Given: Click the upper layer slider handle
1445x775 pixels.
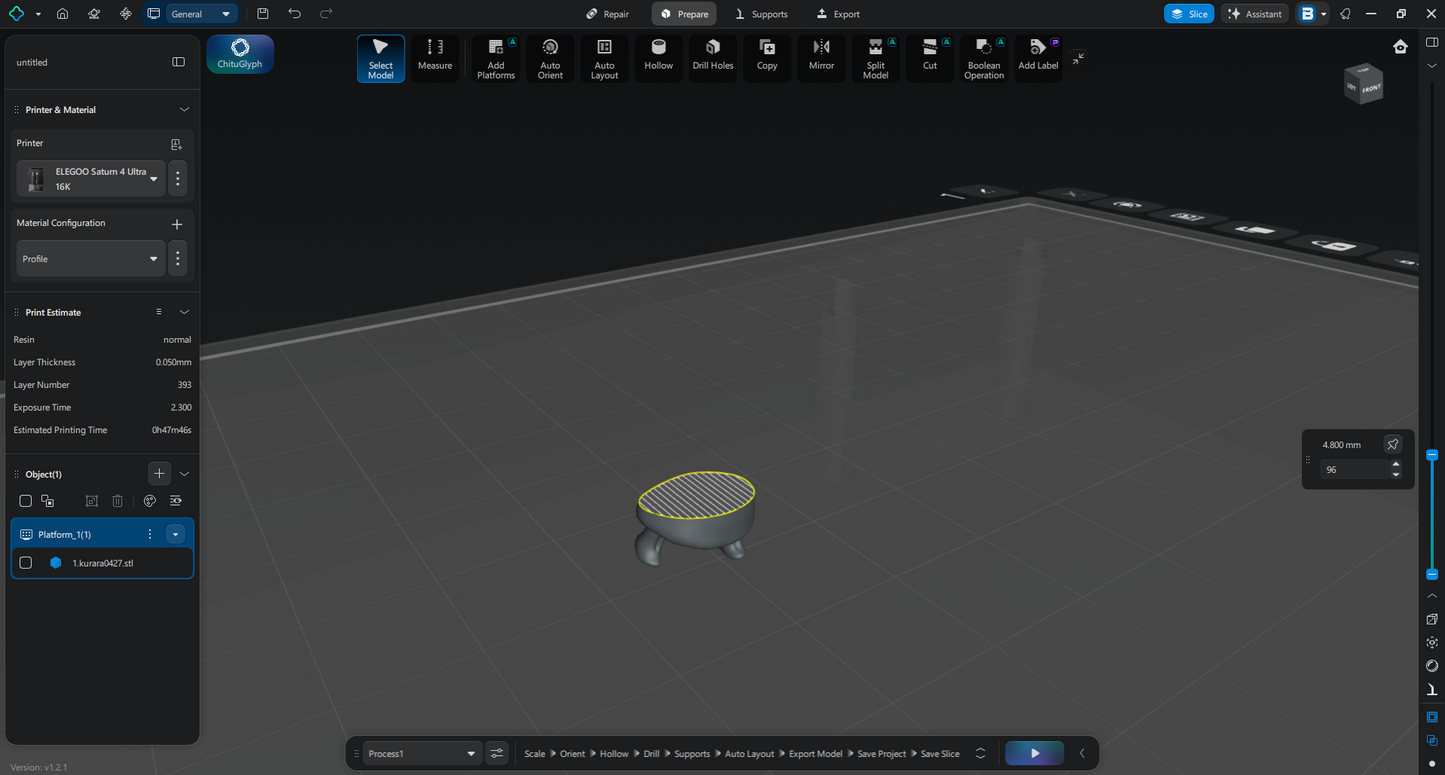Looking at the screenshot, I should click(x=1432, y=454).
